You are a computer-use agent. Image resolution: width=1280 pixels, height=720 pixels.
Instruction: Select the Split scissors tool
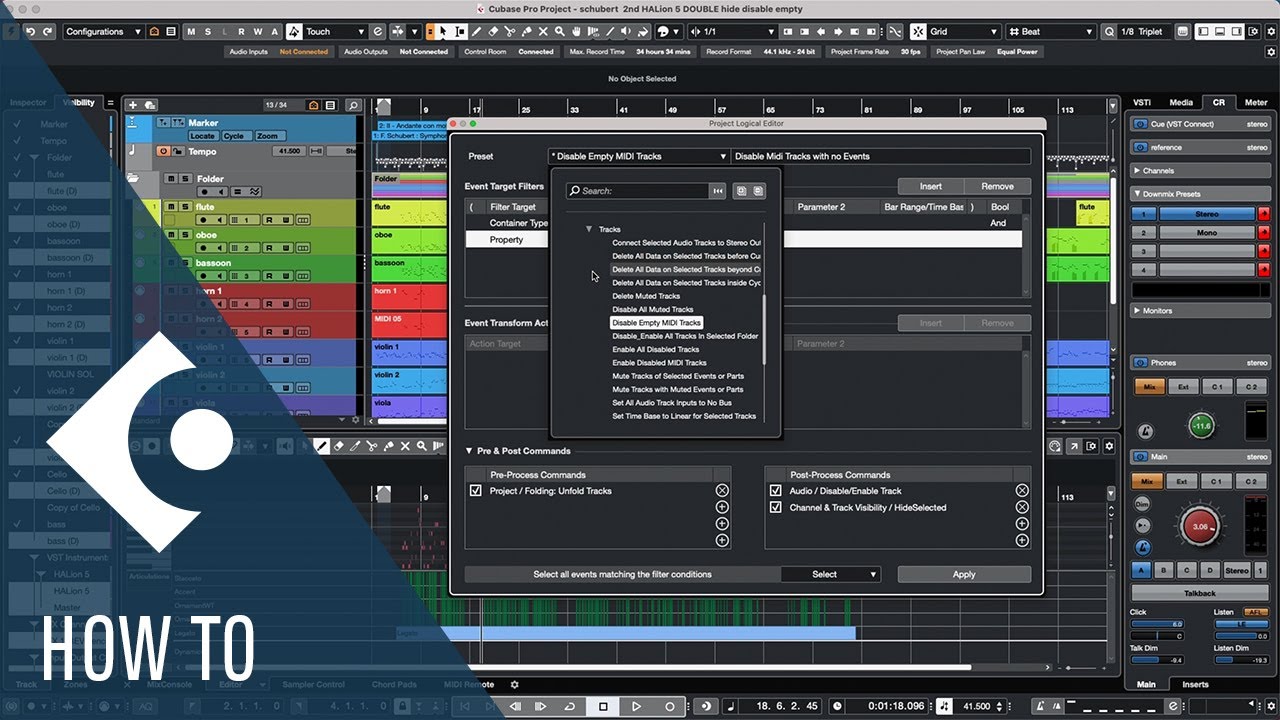coord(511,32)
